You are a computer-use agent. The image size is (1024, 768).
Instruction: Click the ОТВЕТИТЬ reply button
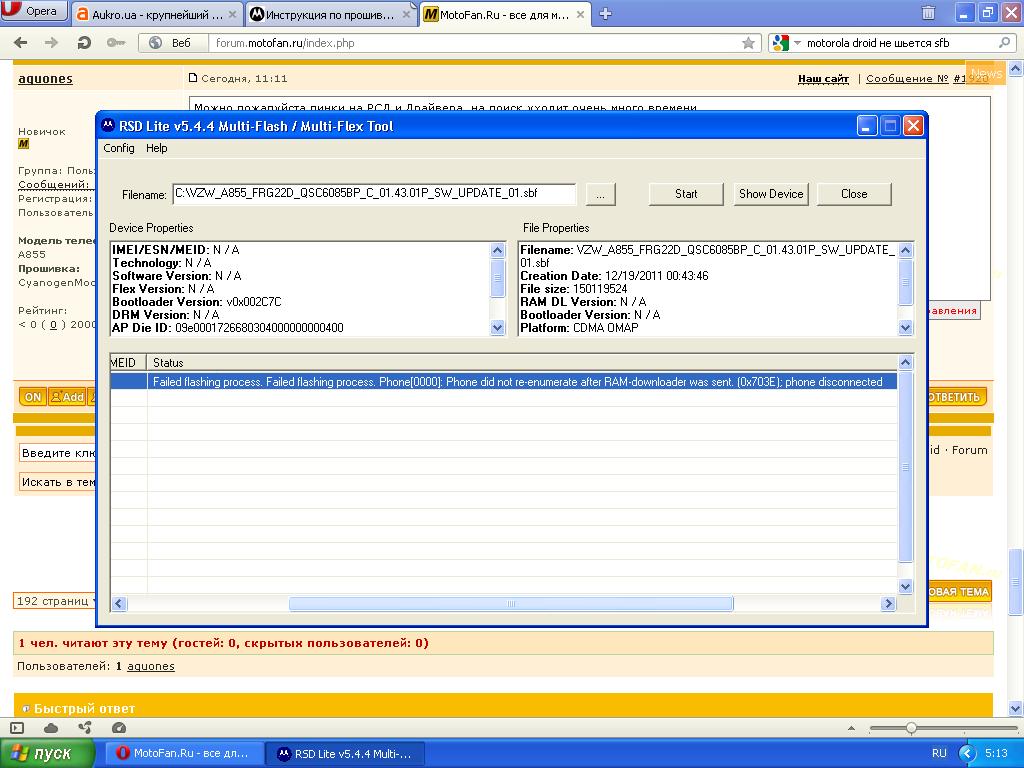pyautogui.click(x=955, y=396)
